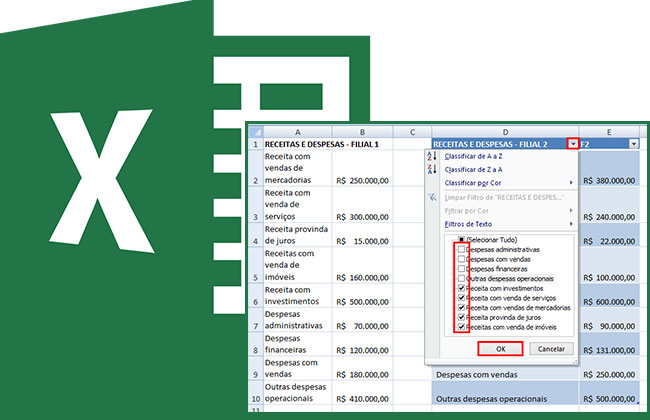This screenshot has height=420, width=650.
Task: Uncheck Receita provinda de juros
Action: coord(461,317)
